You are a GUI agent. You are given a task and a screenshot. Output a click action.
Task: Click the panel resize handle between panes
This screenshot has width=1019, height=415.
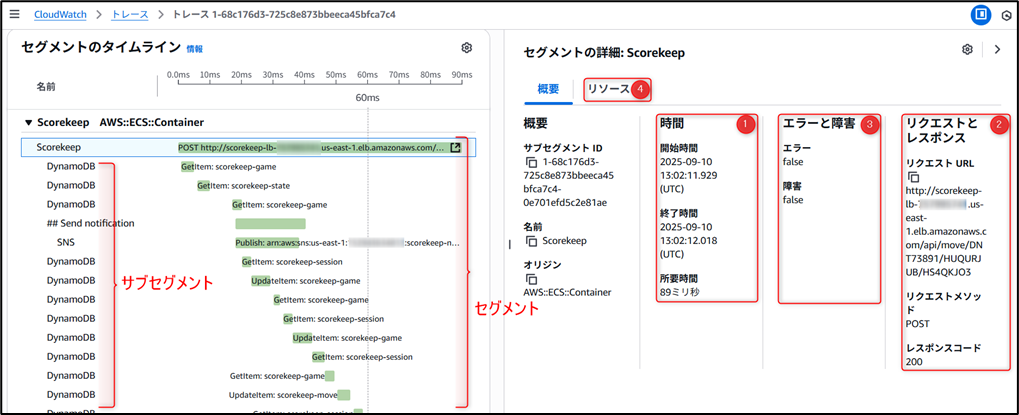pos(511,243)
